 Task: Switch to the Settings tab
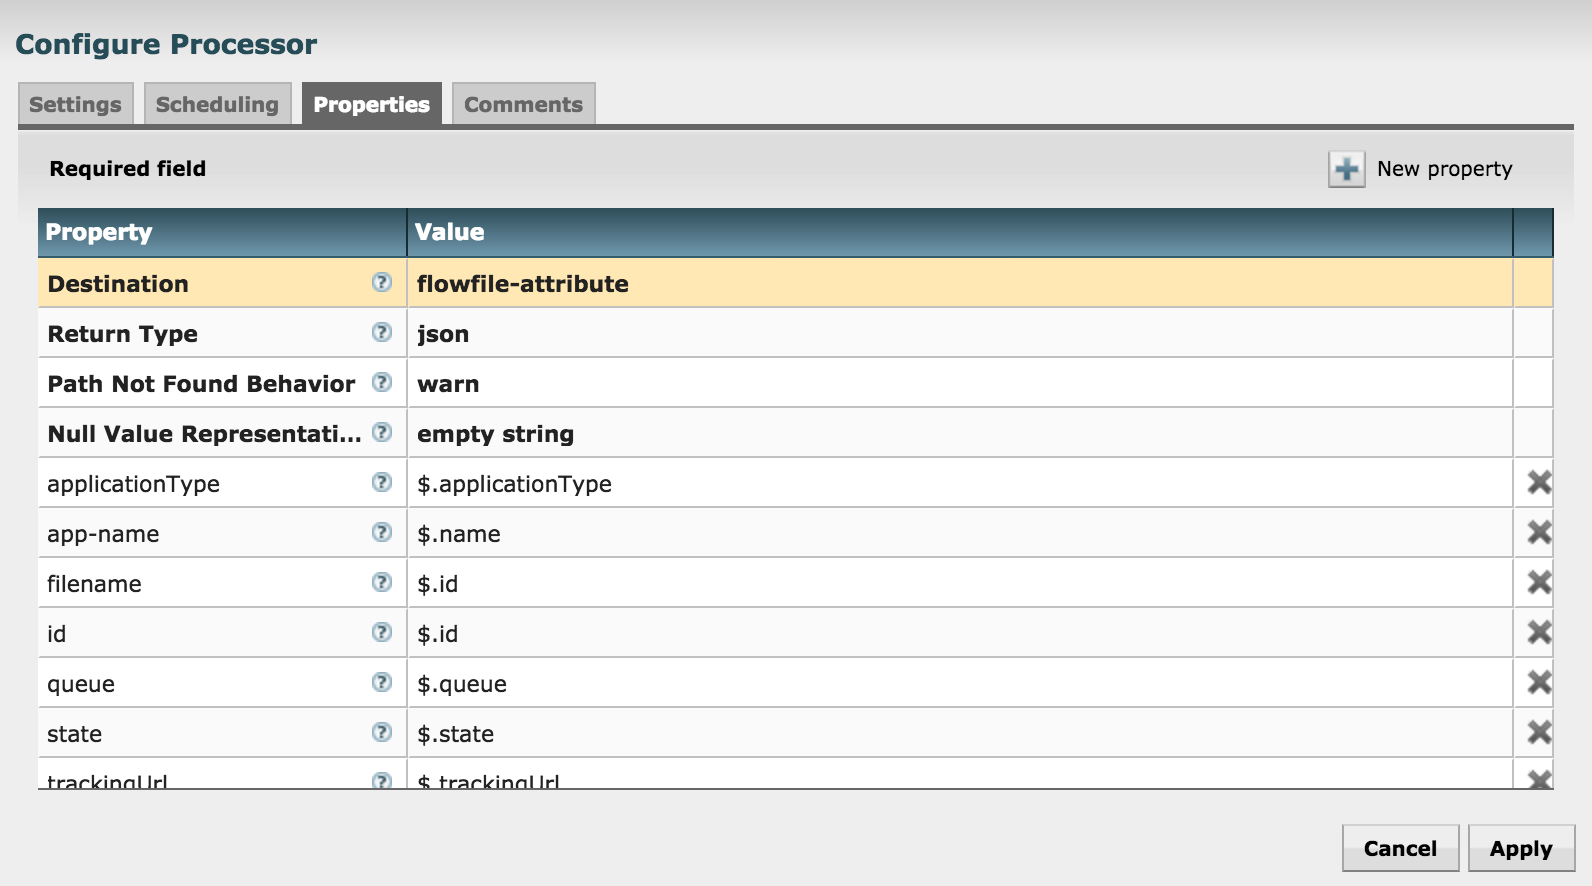75,105
